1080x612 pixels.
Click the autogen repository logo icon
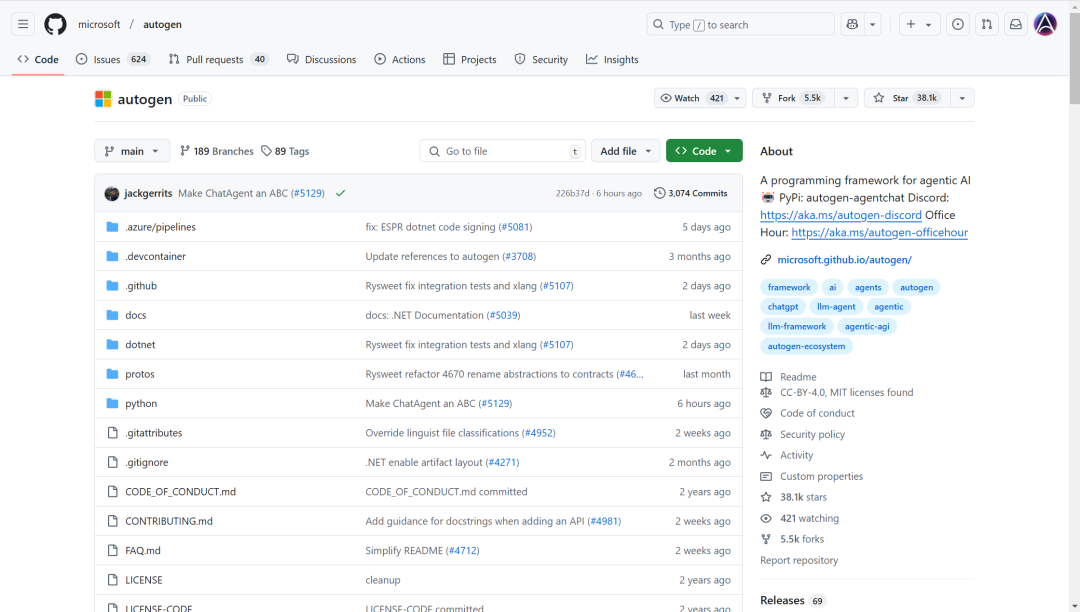coord(103,99)
